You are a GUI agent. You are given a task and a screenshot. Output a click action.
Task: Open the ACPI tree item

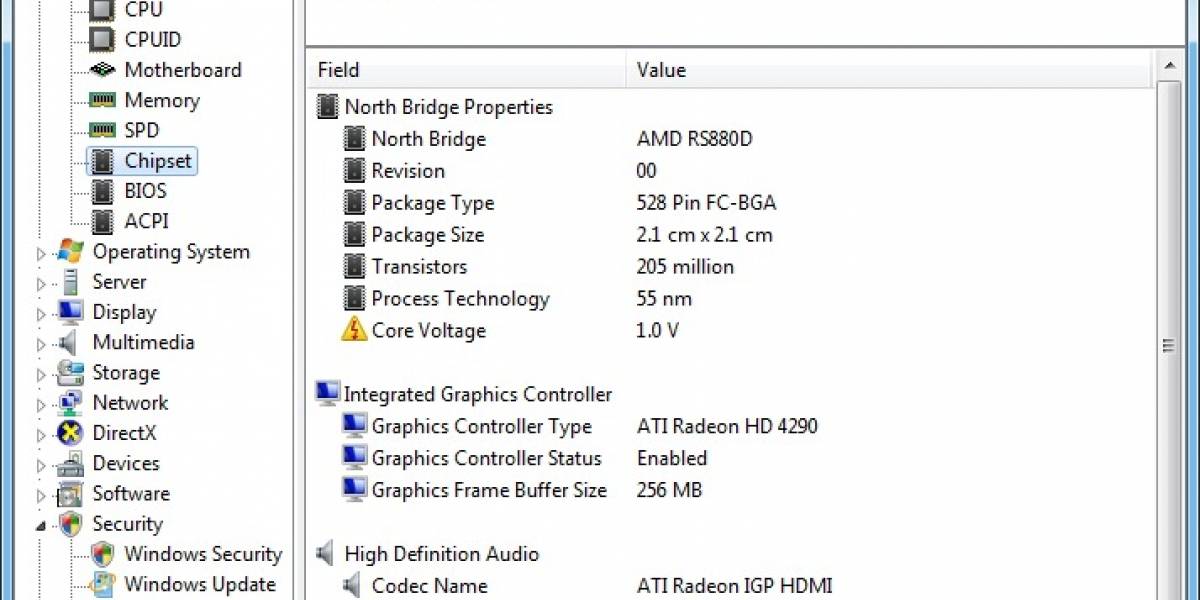146,221
